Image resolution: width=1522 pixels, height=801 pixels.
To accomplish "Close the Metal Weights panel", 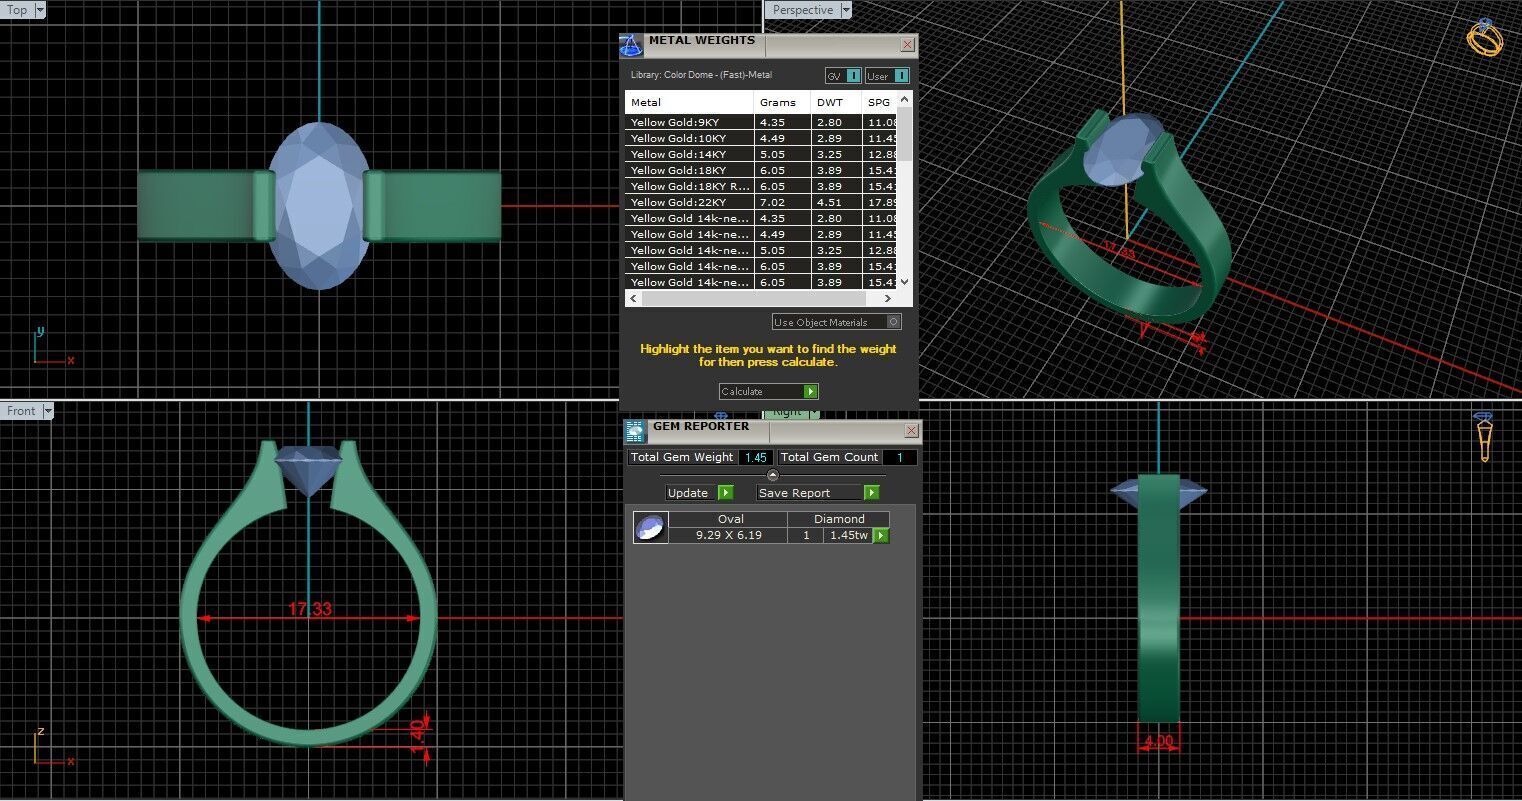I will point(907,45).
